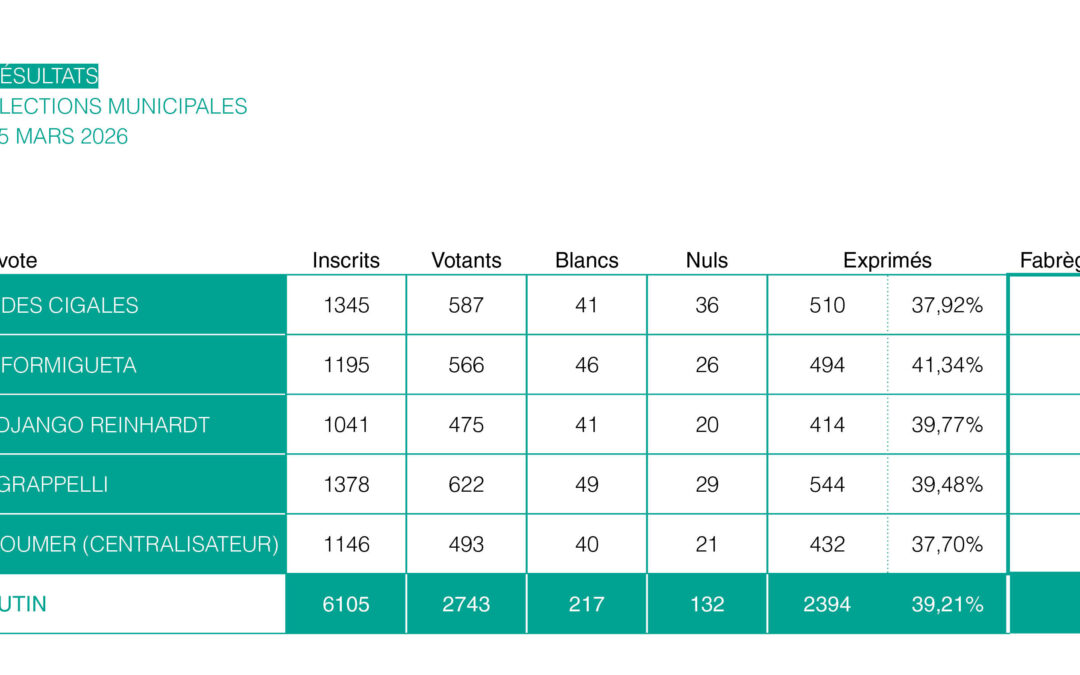Click the Blancs column header
1080x675 pixels.
pos(587,260)
